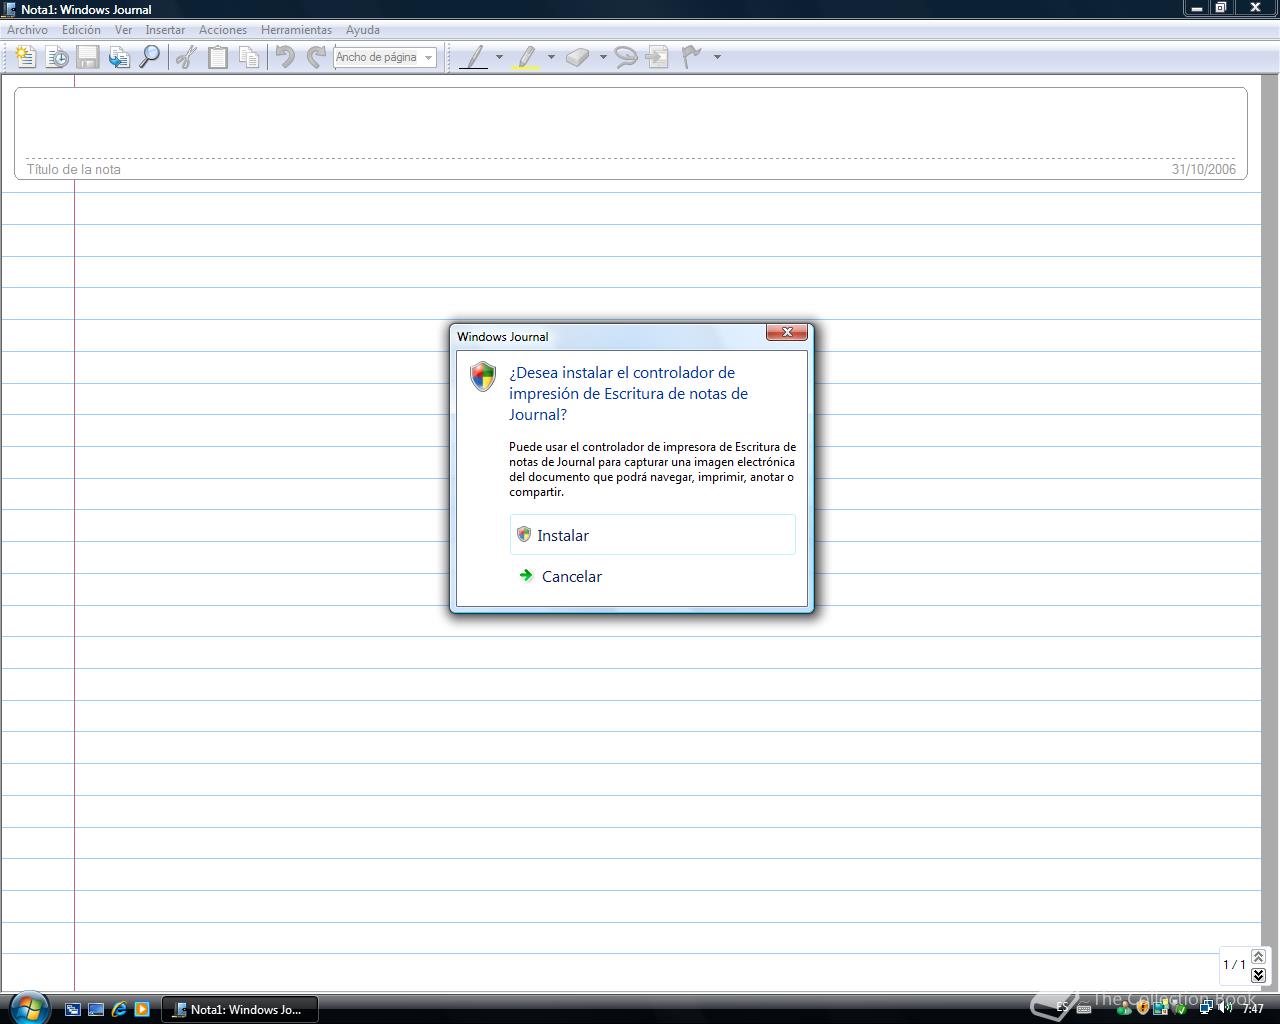
Task: Click the volume speaker tray icon
Action: coord(1225,1008)
